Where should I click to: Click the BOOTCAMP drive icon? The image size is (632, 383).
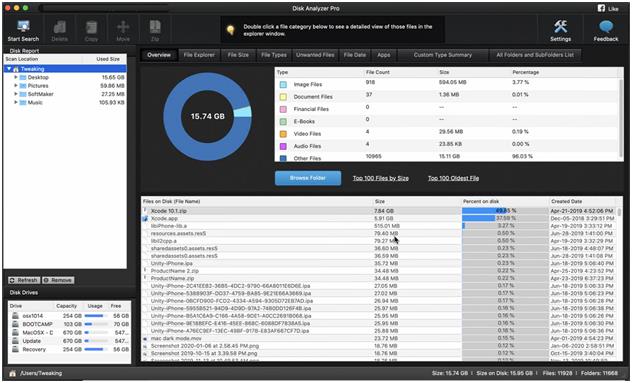tap(15, 324)
